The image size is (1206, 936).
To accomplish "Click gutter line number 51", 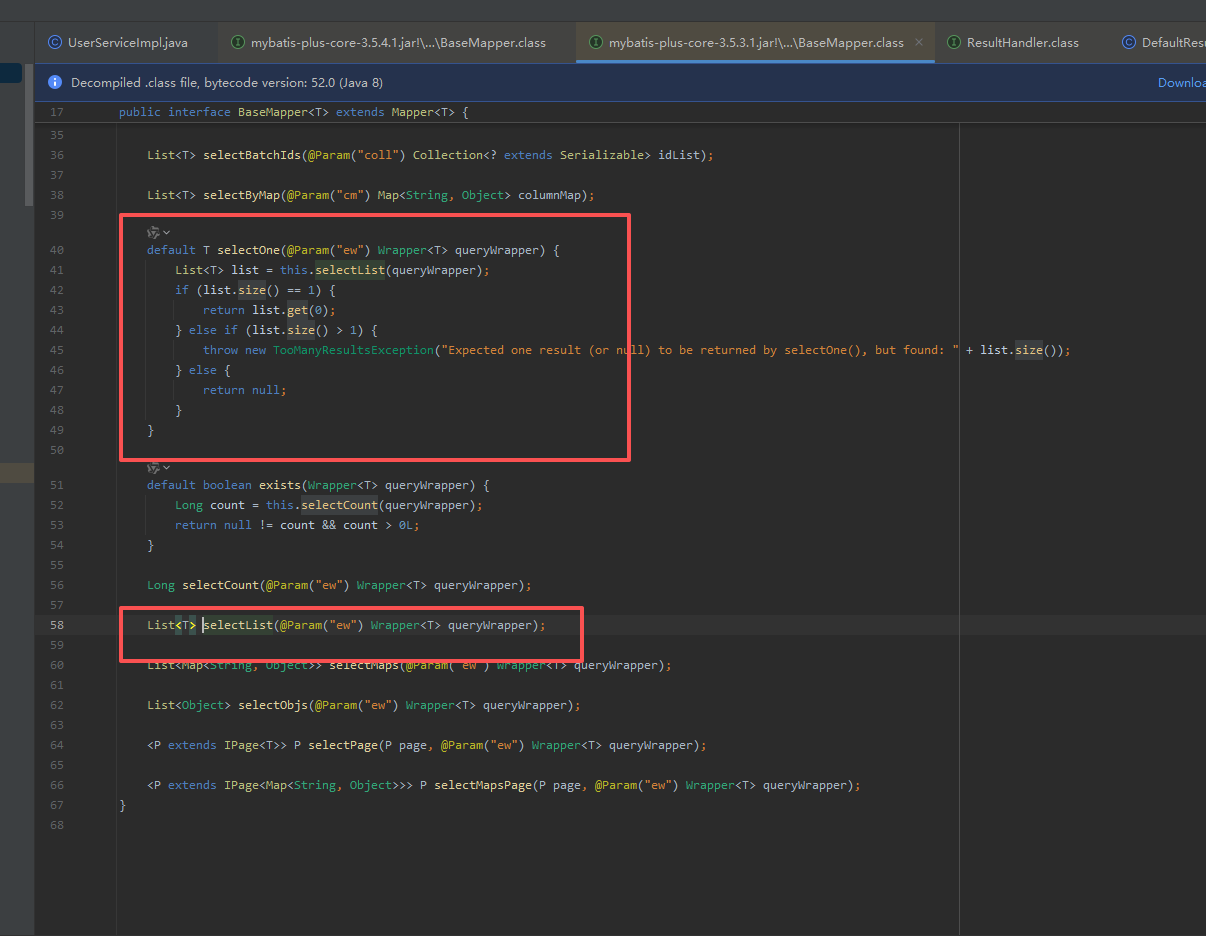I will tap(56, 485).
